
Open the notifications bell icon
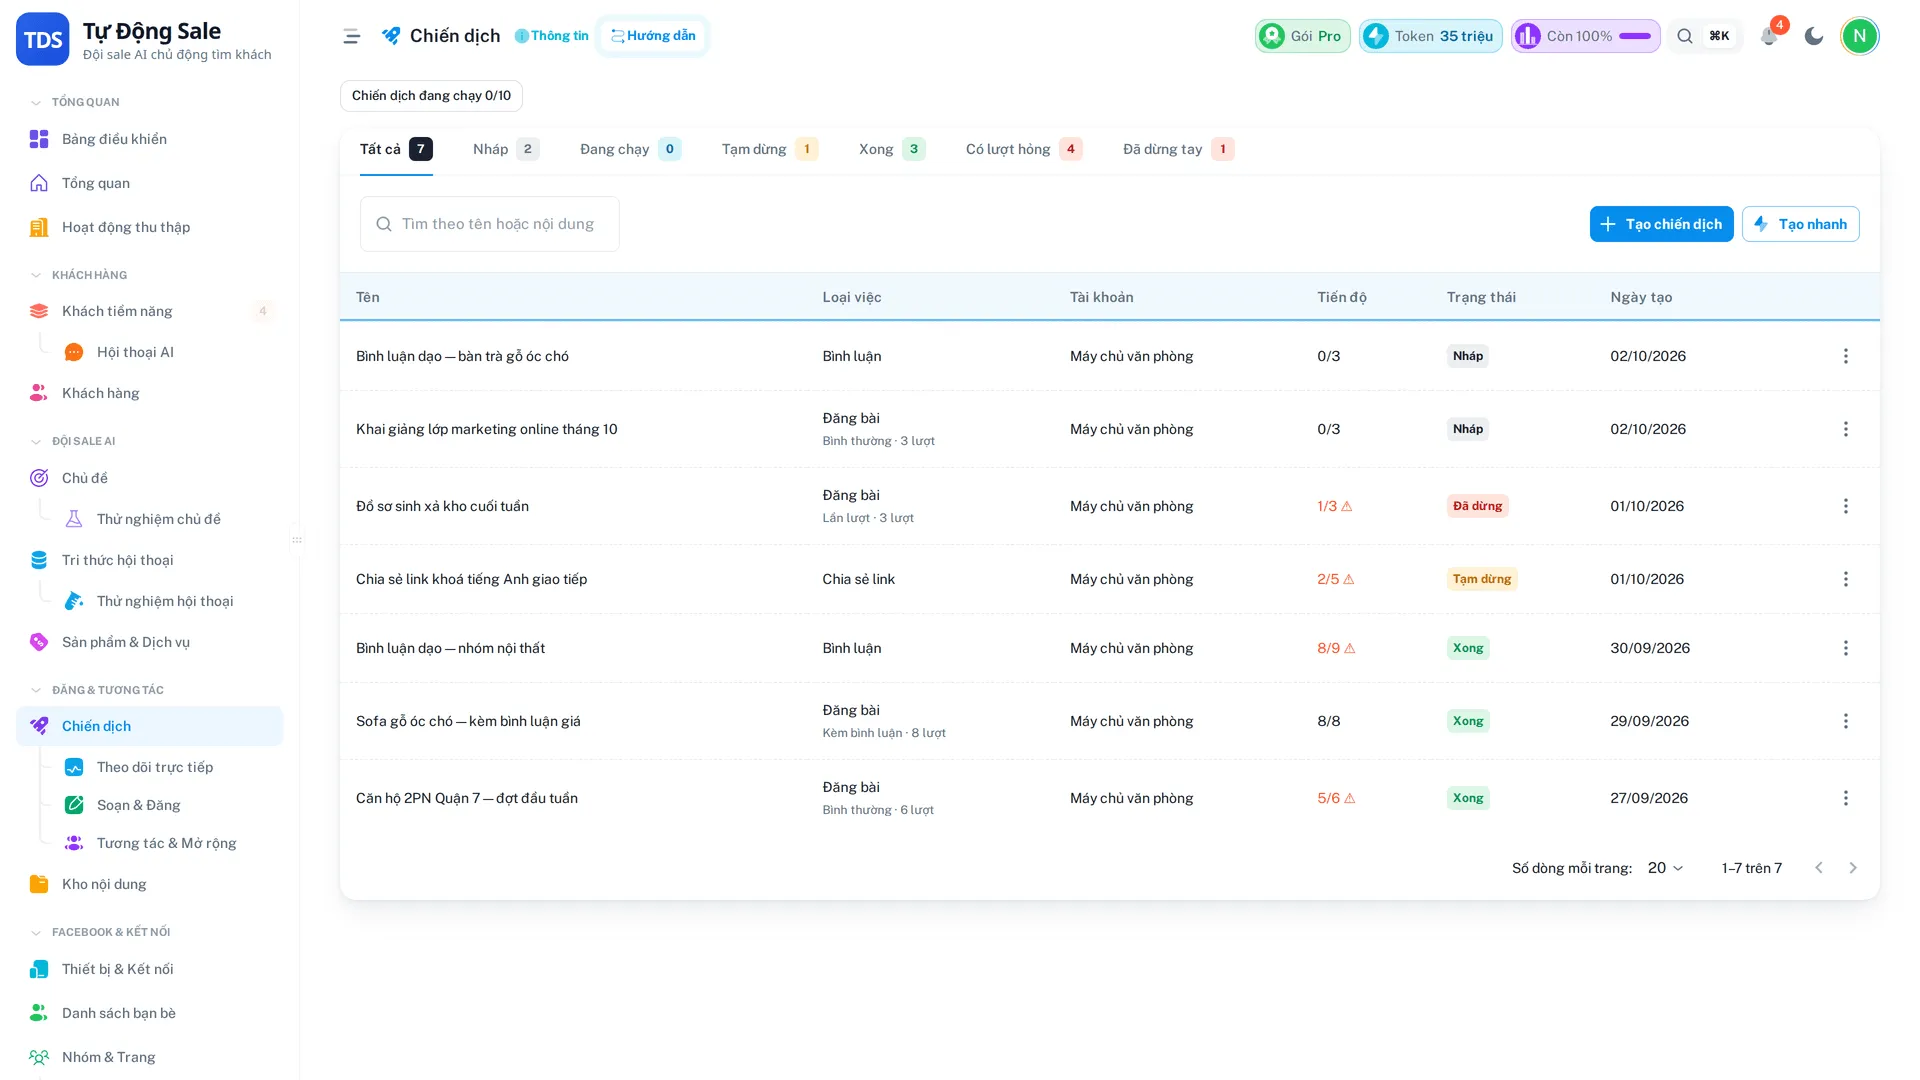[1768, 36]
